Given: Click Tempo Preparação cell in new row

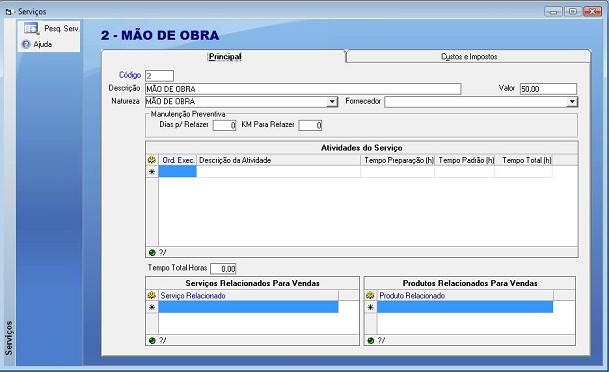Looking at the screenshot, I should point(398,172).
